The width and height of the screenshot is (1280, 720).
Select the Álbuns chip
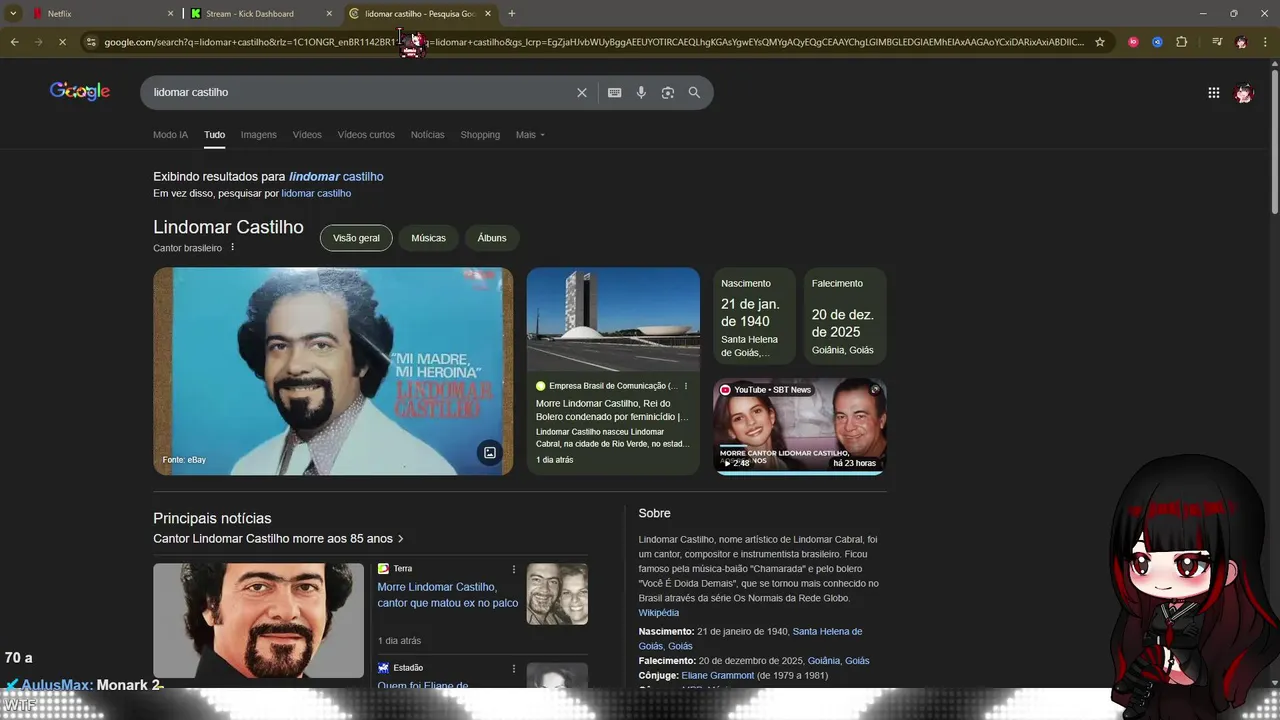492,238
